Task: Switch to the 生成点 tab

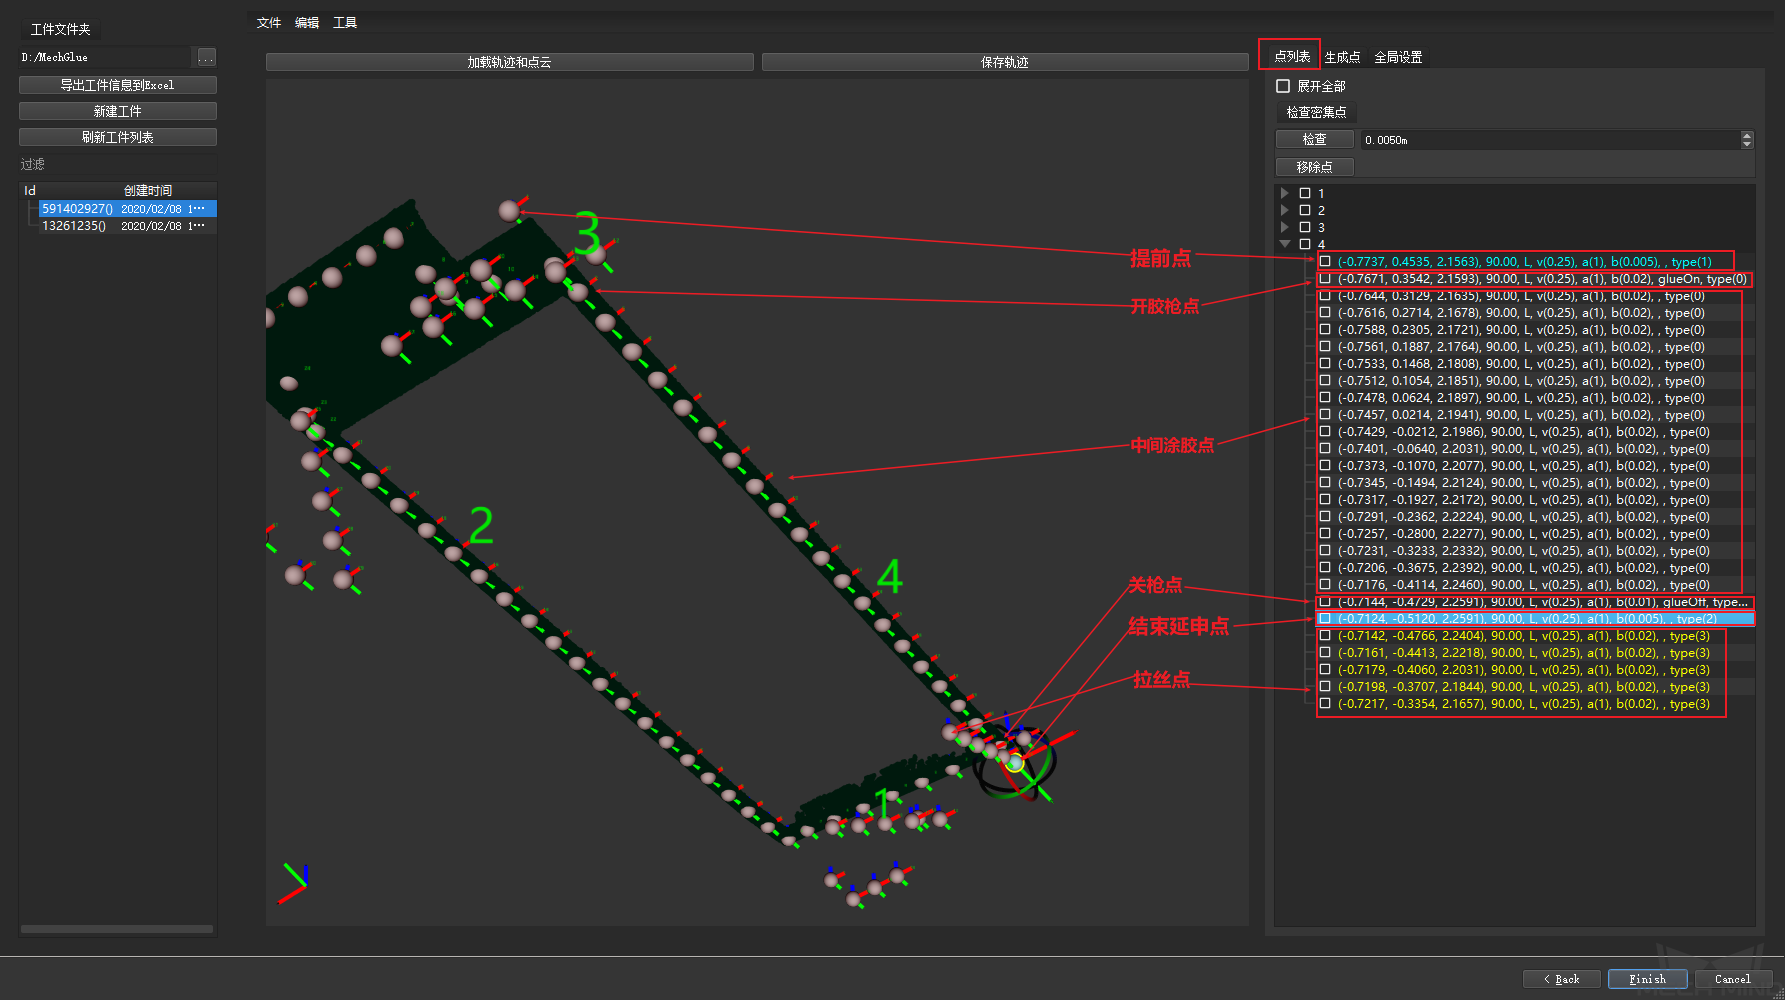Action: point(1342,57)
